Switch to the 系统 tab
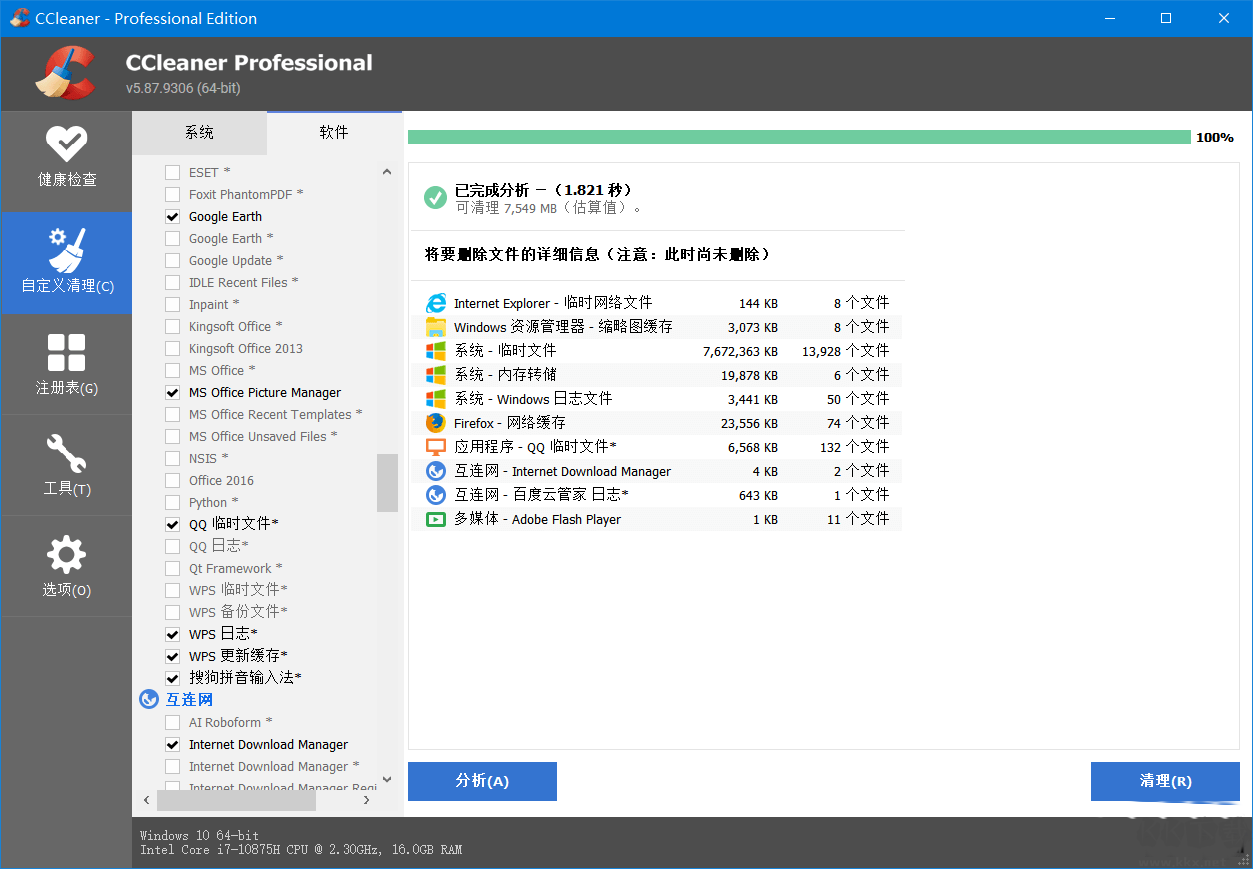Viewport: 1253px width, 869px height. pos(199,133)
